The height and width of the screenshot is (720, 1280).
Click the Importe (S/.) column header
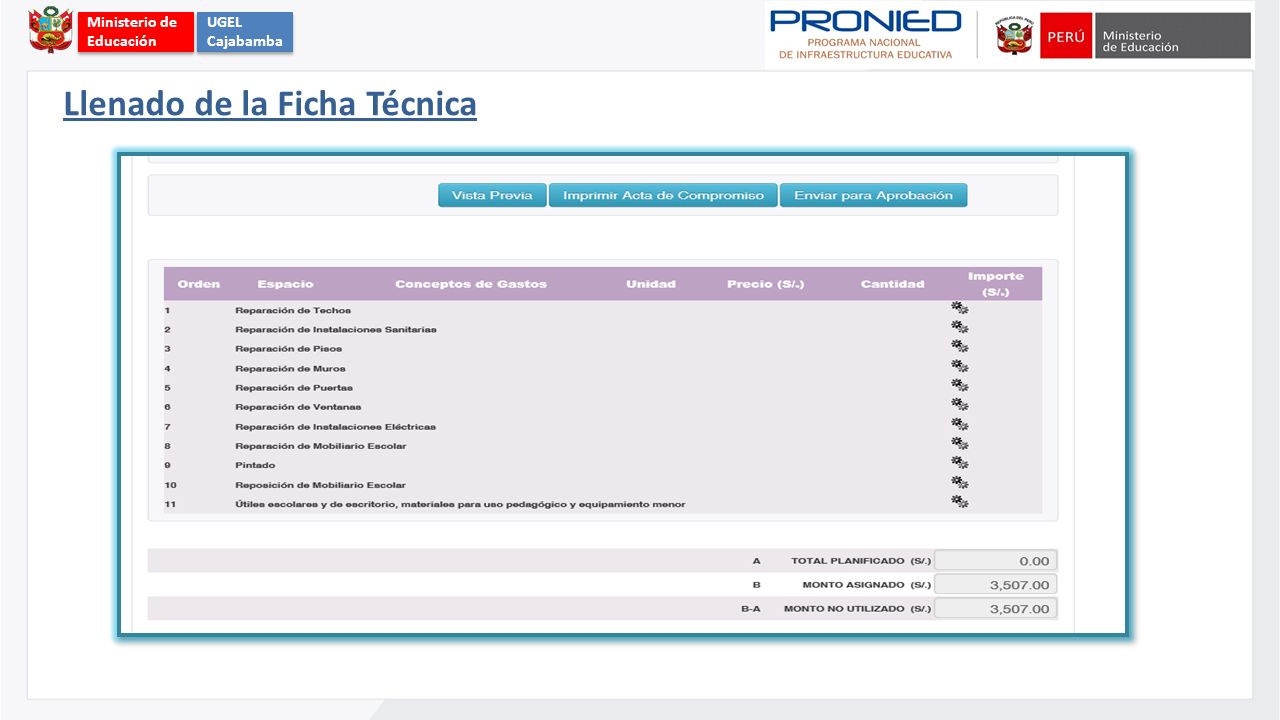pos(996,284)
